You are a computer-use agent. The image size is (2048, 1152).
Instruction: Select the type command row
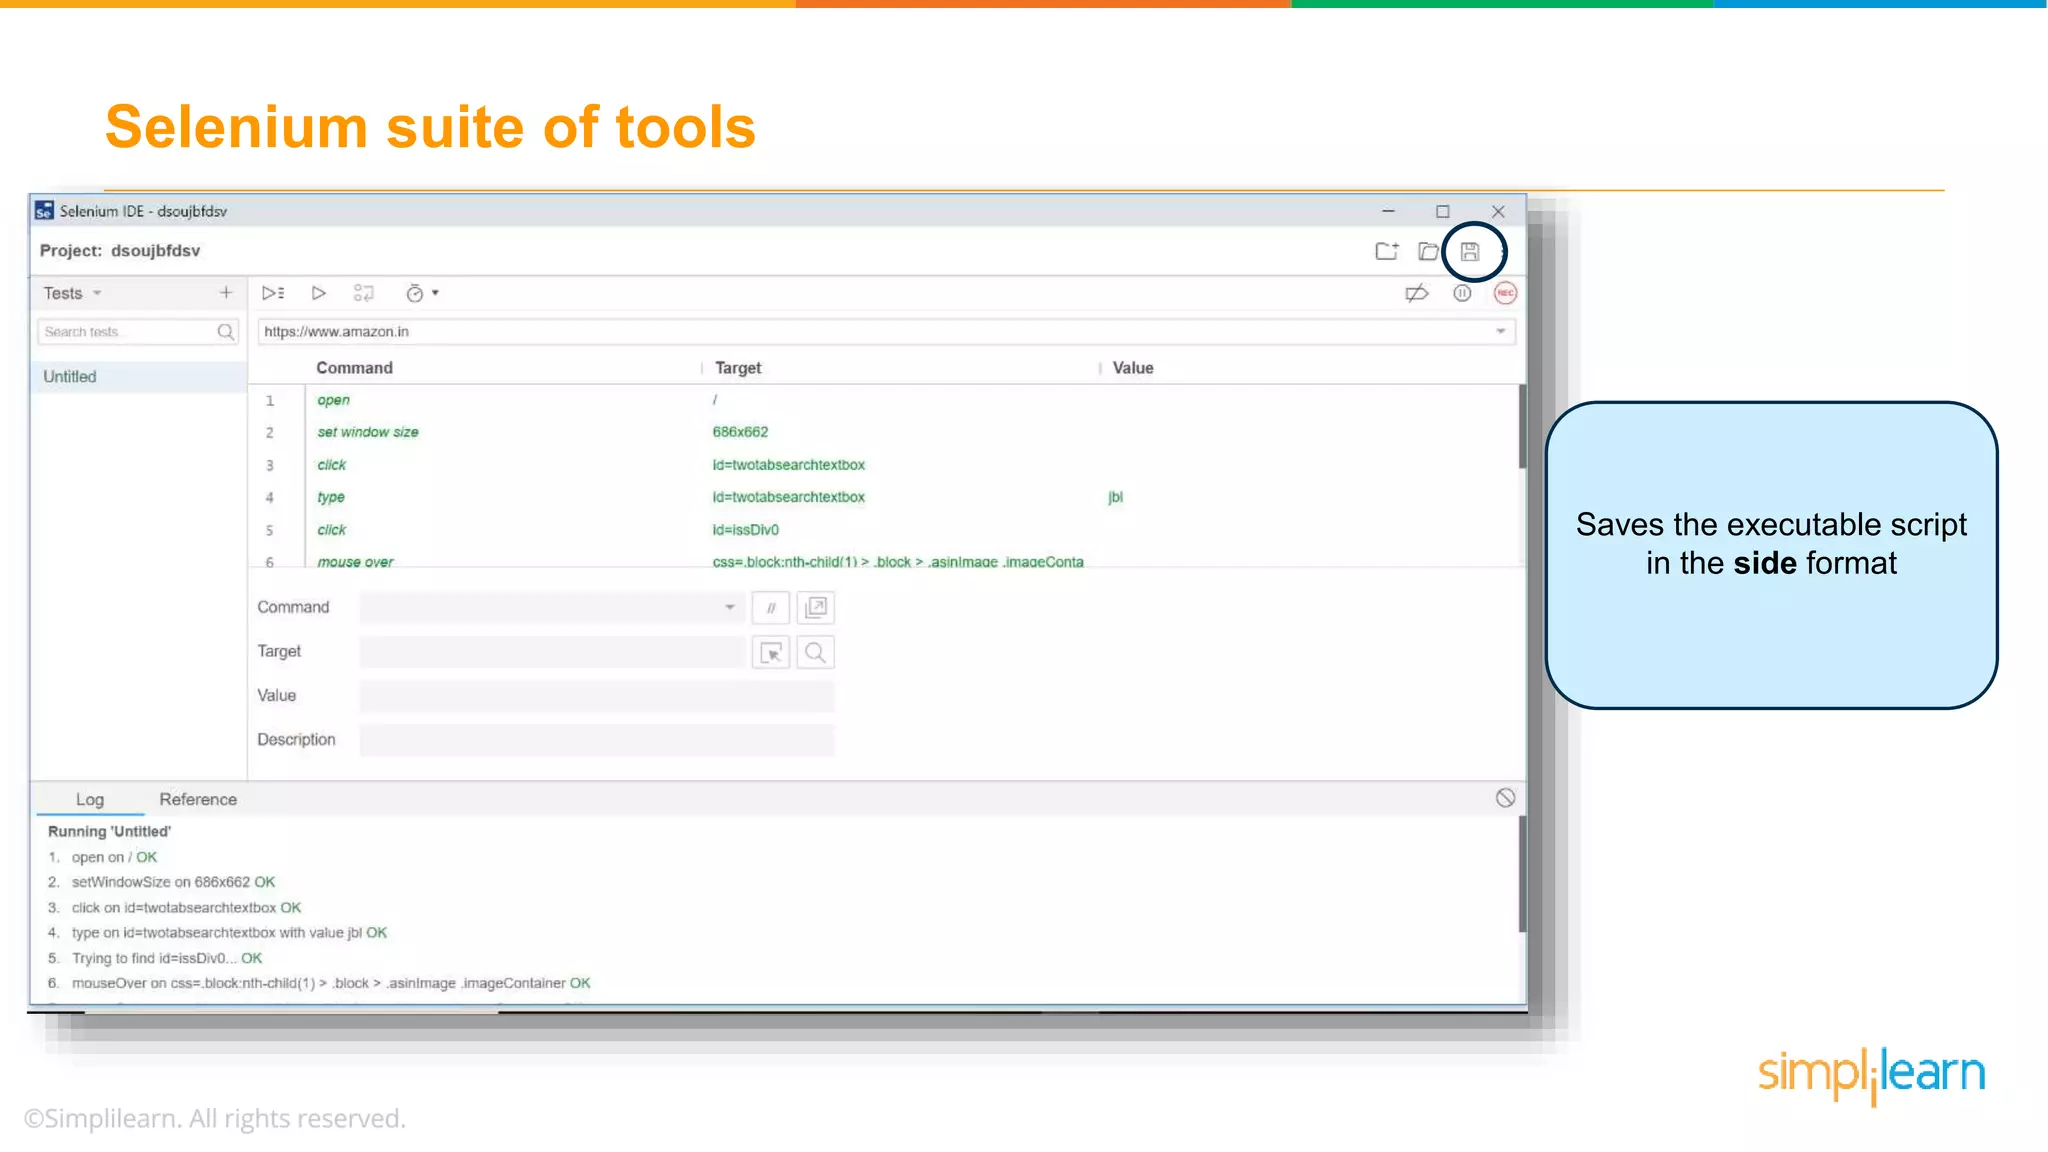[883, 497]
